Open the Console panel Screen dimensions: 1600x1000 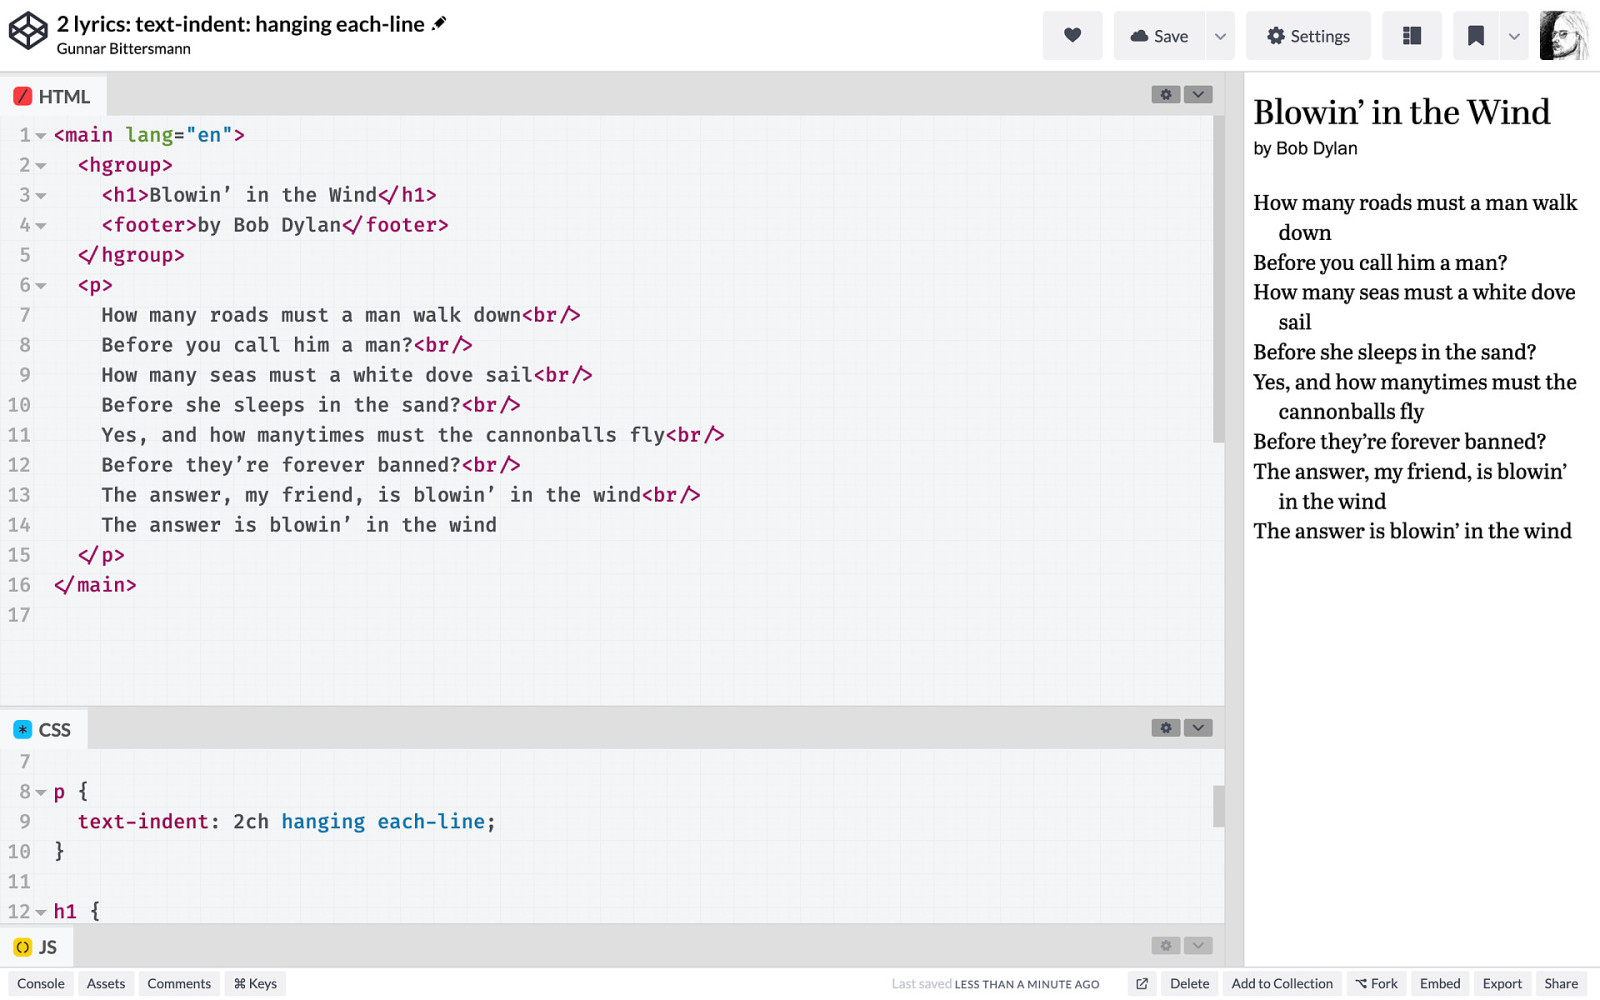[x=41, y=984]
